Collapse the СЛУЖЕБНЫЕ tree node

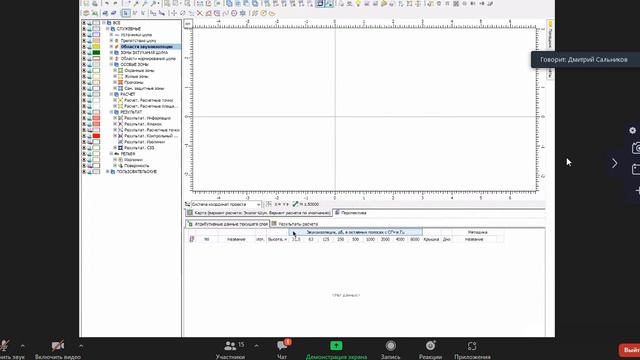108,29
